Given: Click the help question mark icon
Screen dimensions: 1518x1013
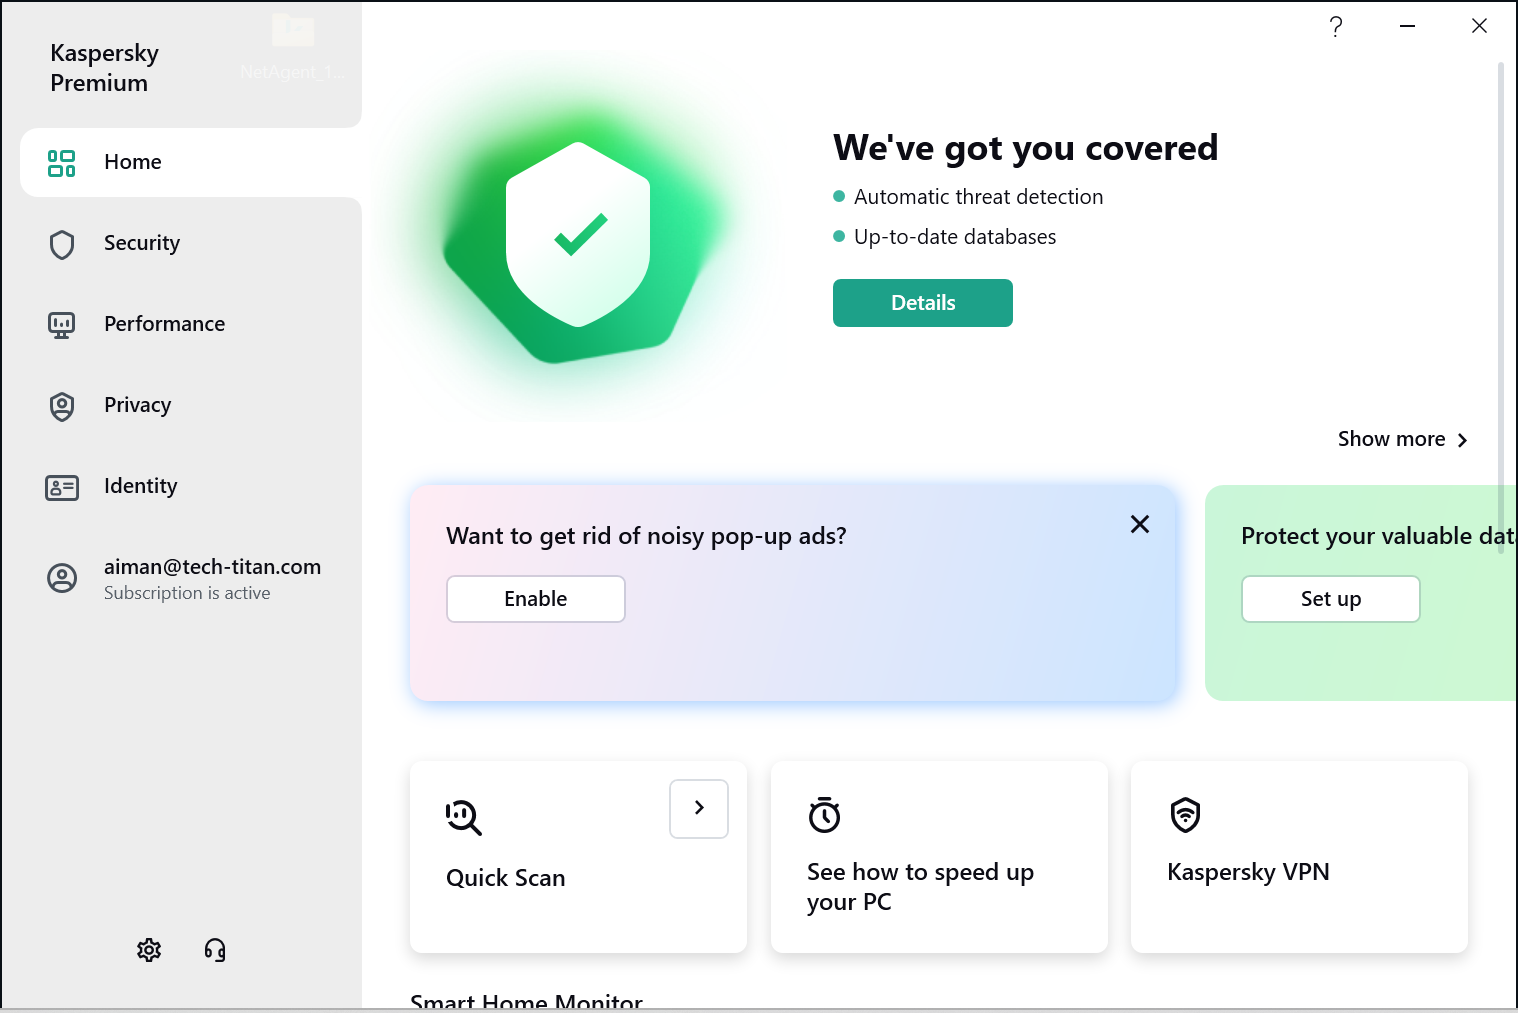Looking at the screenshot, I should [1336, 26].
